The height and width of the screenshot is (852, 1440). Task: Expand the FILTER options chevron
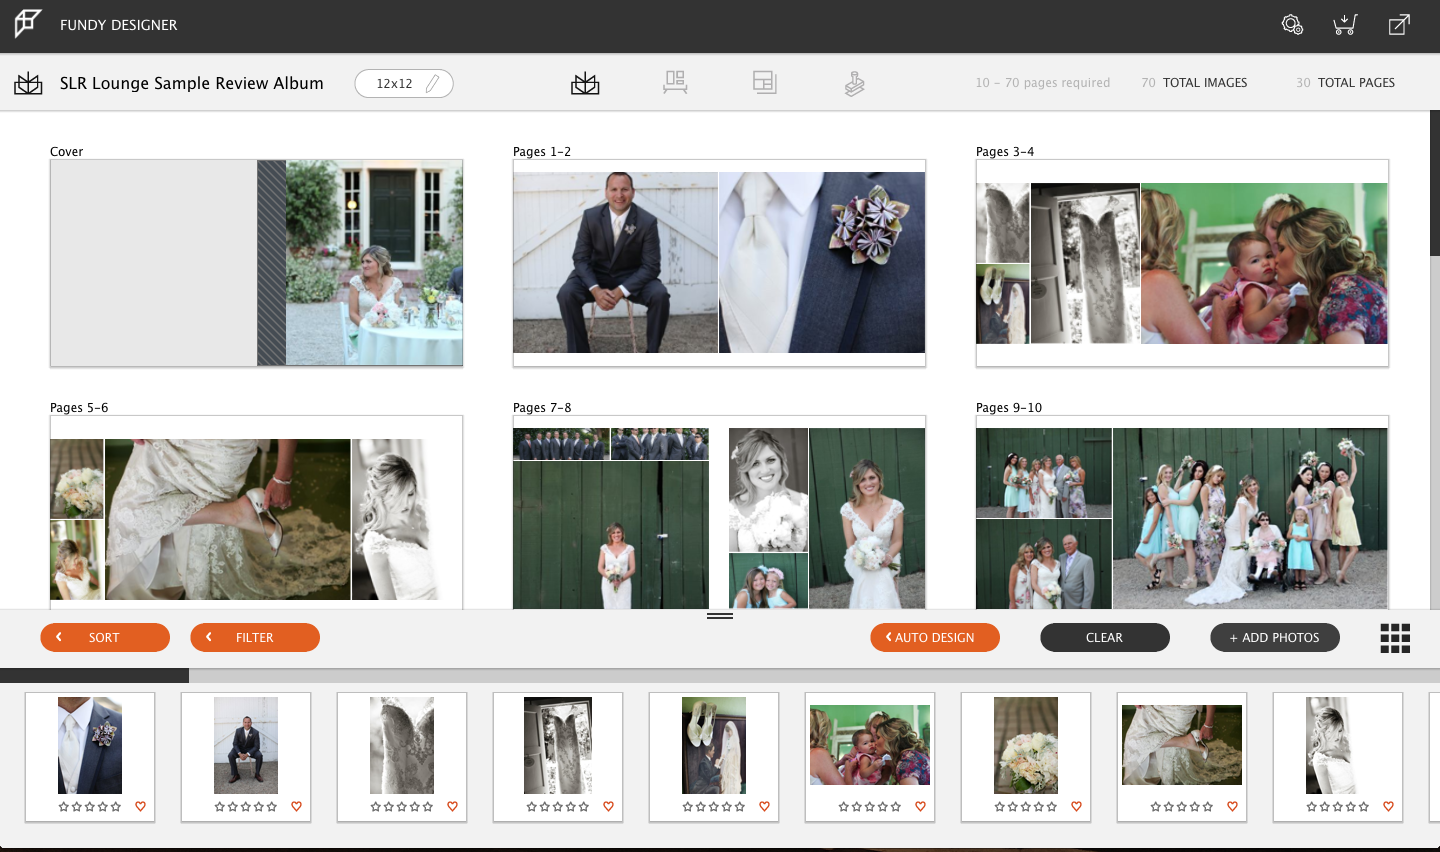[x=209, y=637]
